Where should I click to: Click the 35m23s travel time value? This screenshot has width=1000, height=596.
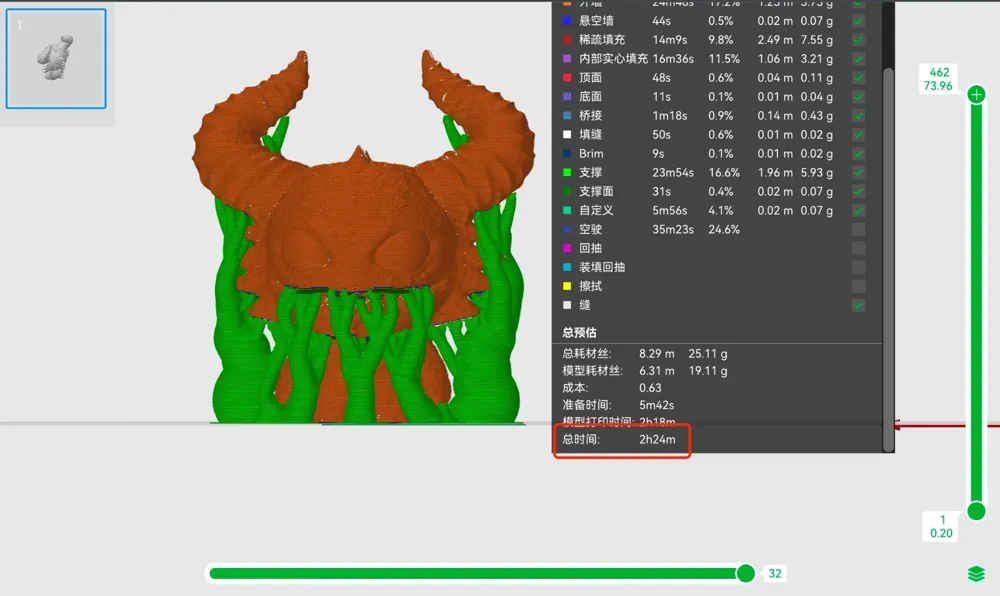(x=673, y=229)
